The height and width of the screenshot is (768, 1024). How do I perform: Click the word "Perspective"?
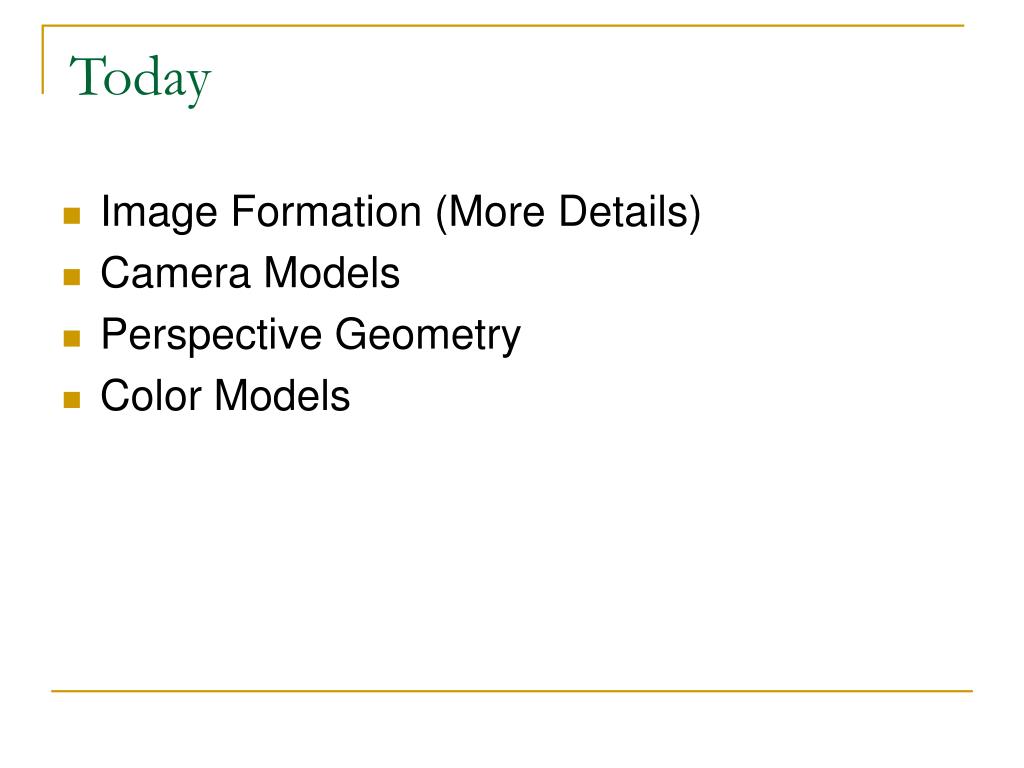211,337
